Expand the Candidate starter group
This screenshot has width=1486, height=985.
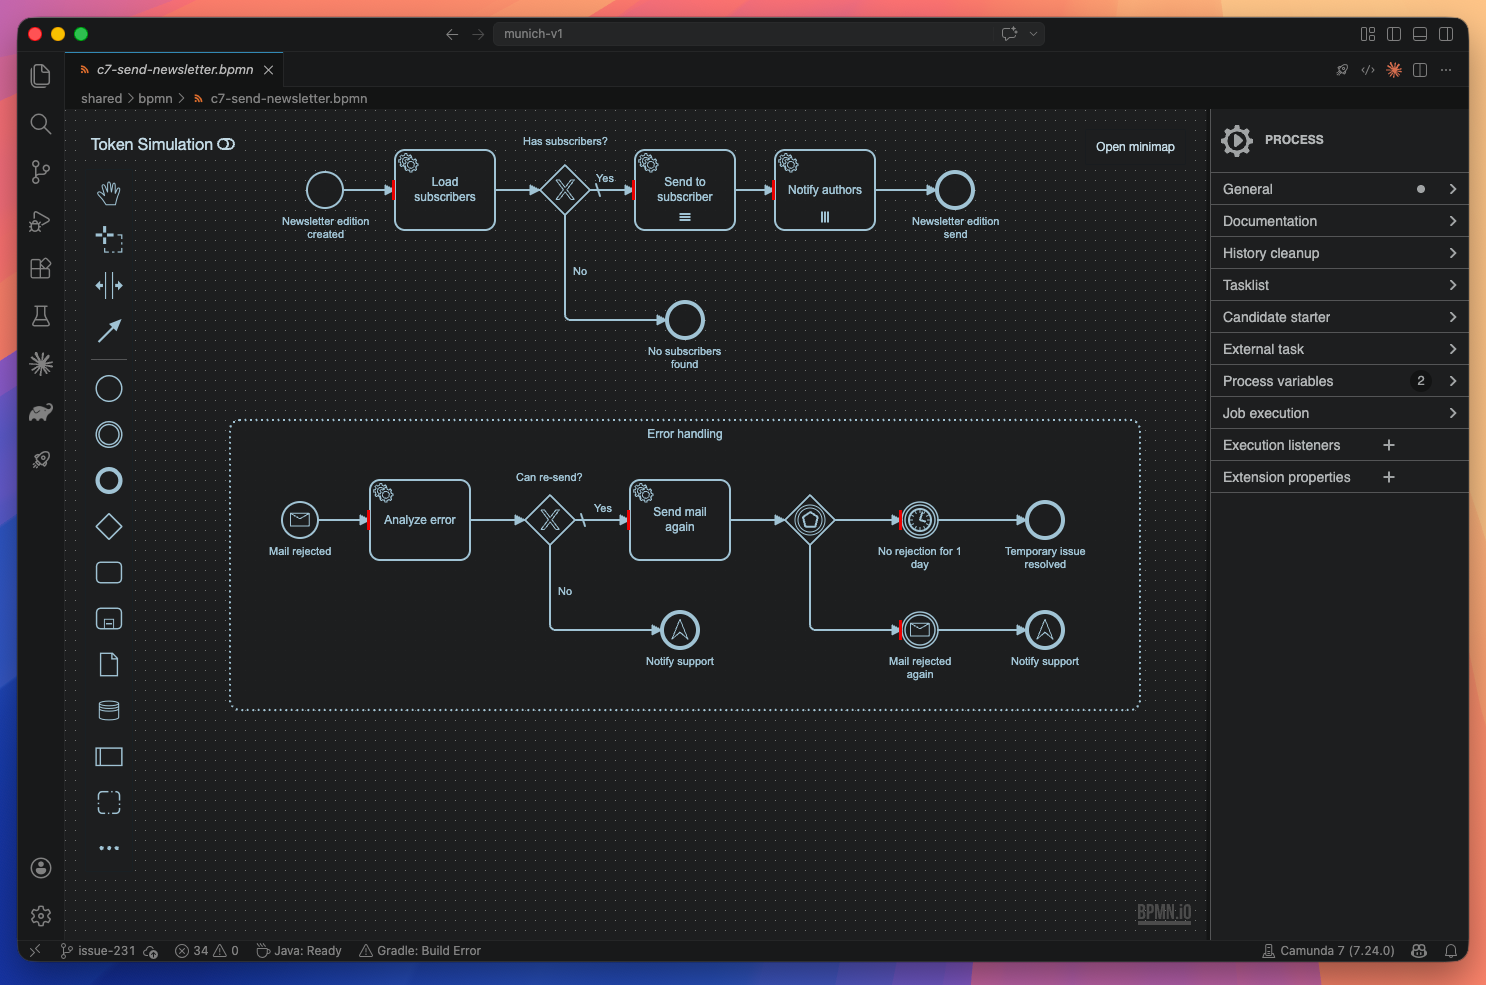[1340, 317]
